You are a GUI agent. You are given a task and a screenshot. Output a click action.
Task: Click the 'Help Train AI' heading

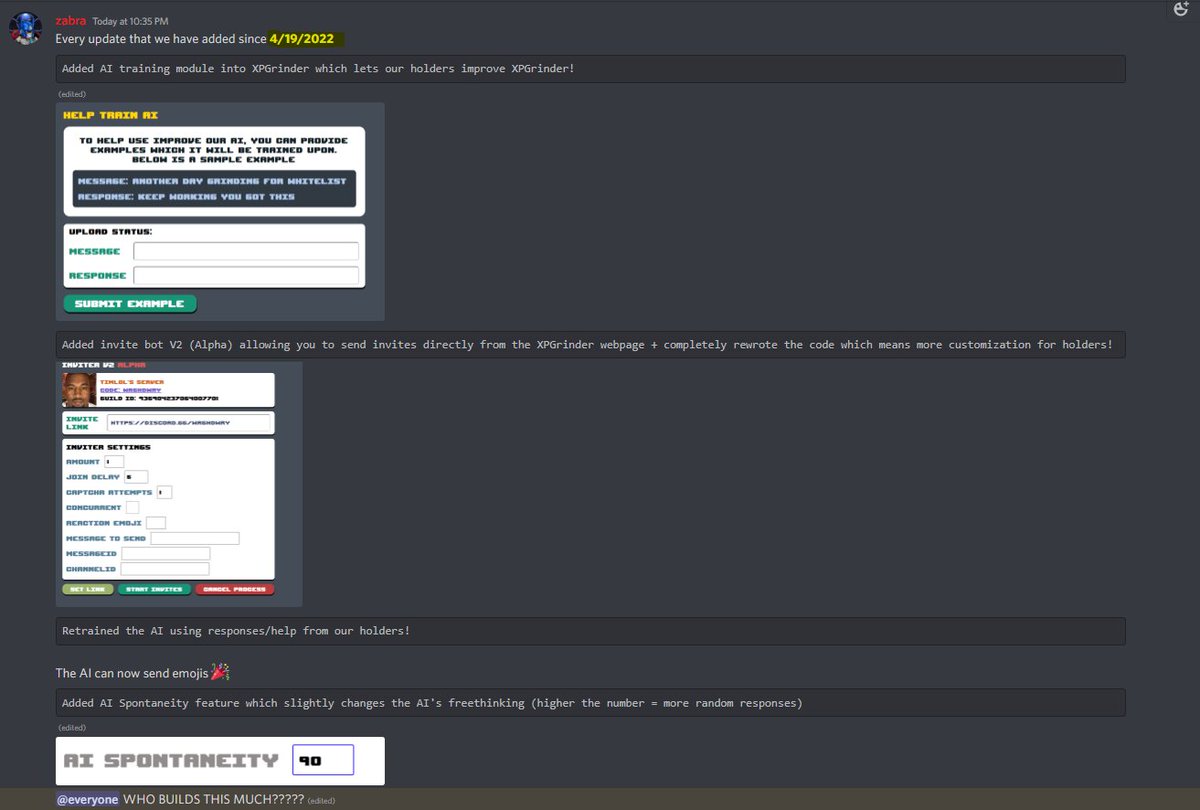click(110, 116)
